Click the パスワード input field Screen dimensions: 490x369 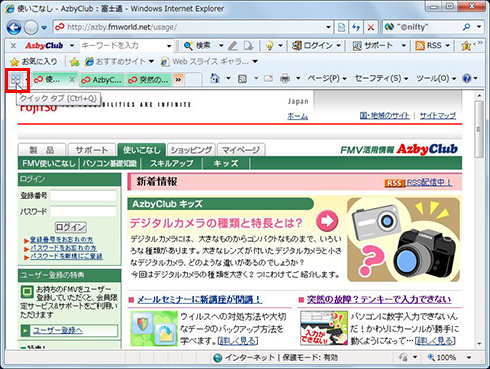click(83, 212)
